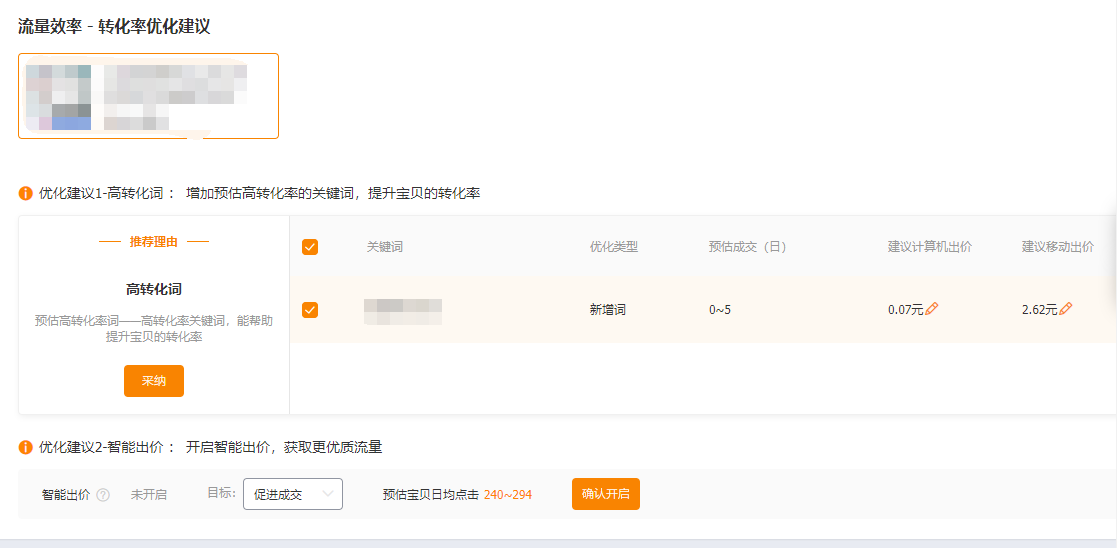Select the 预估成交（日） column header
Viewport: 1117px width, 548px height.
tap(747, 247)
